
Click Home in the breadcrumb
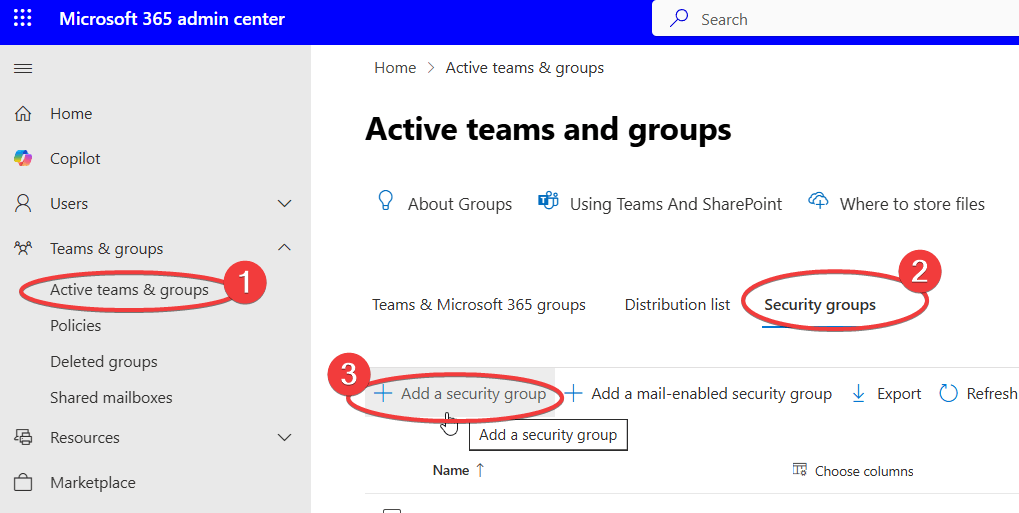tap(395, 68)
